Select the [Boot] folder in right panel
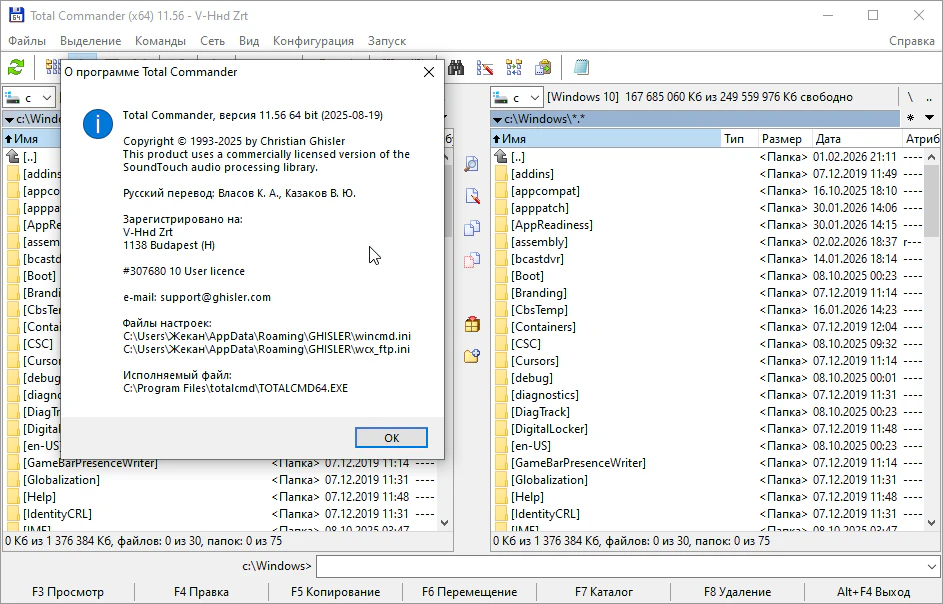 tap(527, 276)
